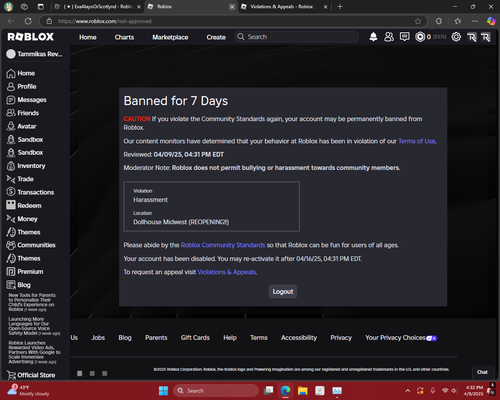Open Money in the left sidebar
The height and width of the screenshot is (400, 500).
pos(22,219)
